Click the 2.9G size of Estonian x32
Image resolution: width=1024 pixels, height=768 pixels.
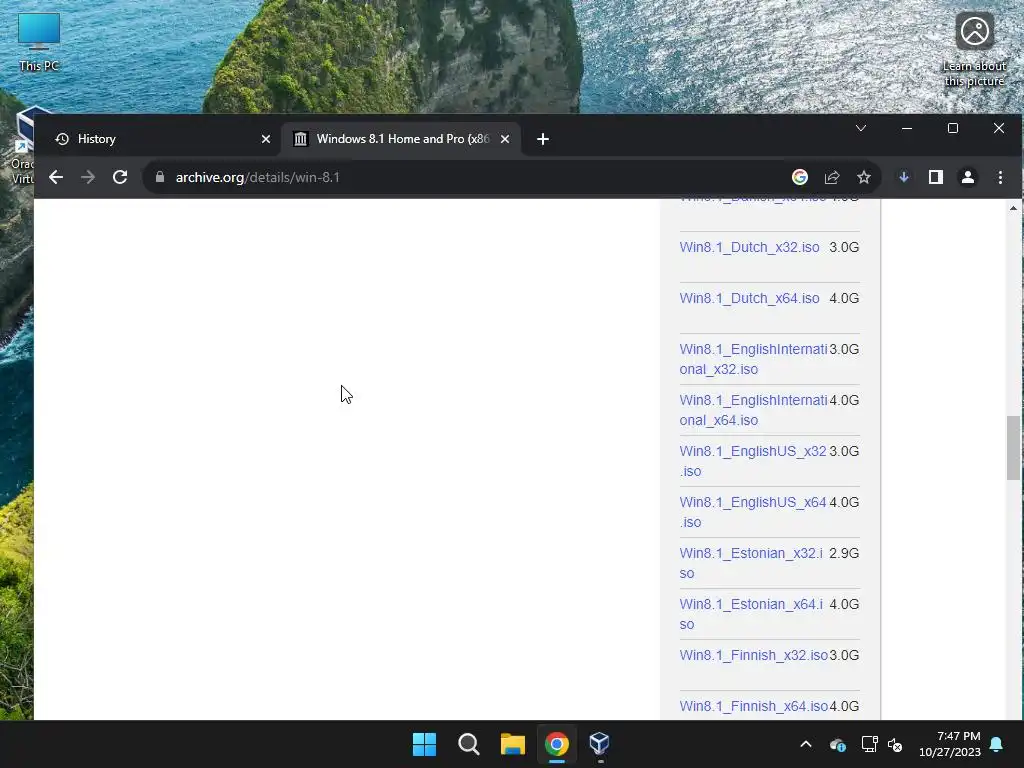point(844,553)
